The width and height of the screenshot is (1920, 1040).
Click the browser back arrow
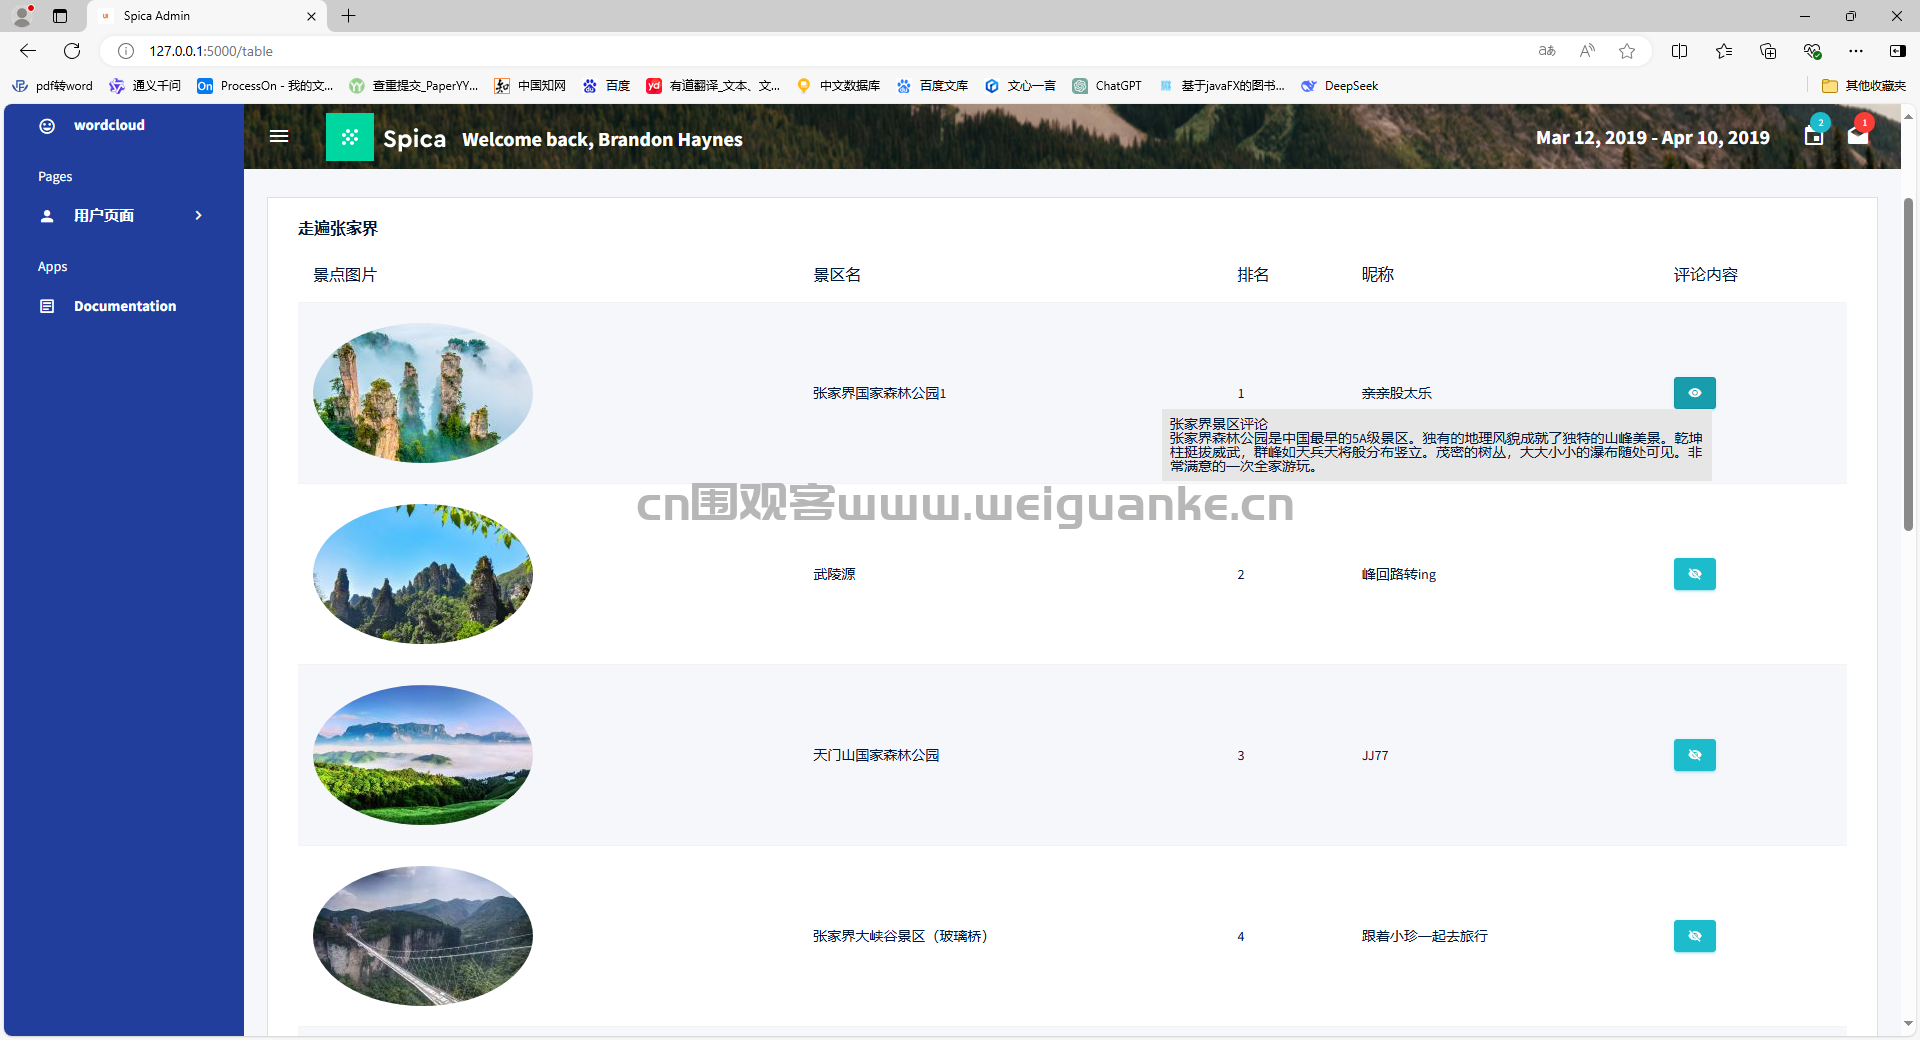pos(28,51)
